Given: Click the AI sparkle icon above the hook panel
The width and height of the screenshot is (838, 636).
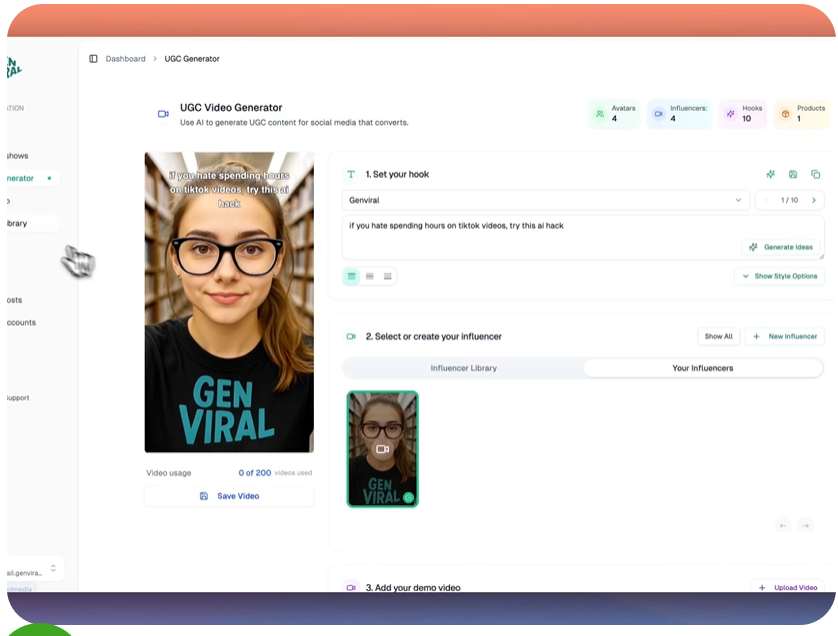Looking at the screenshot, I should [771, 174].
